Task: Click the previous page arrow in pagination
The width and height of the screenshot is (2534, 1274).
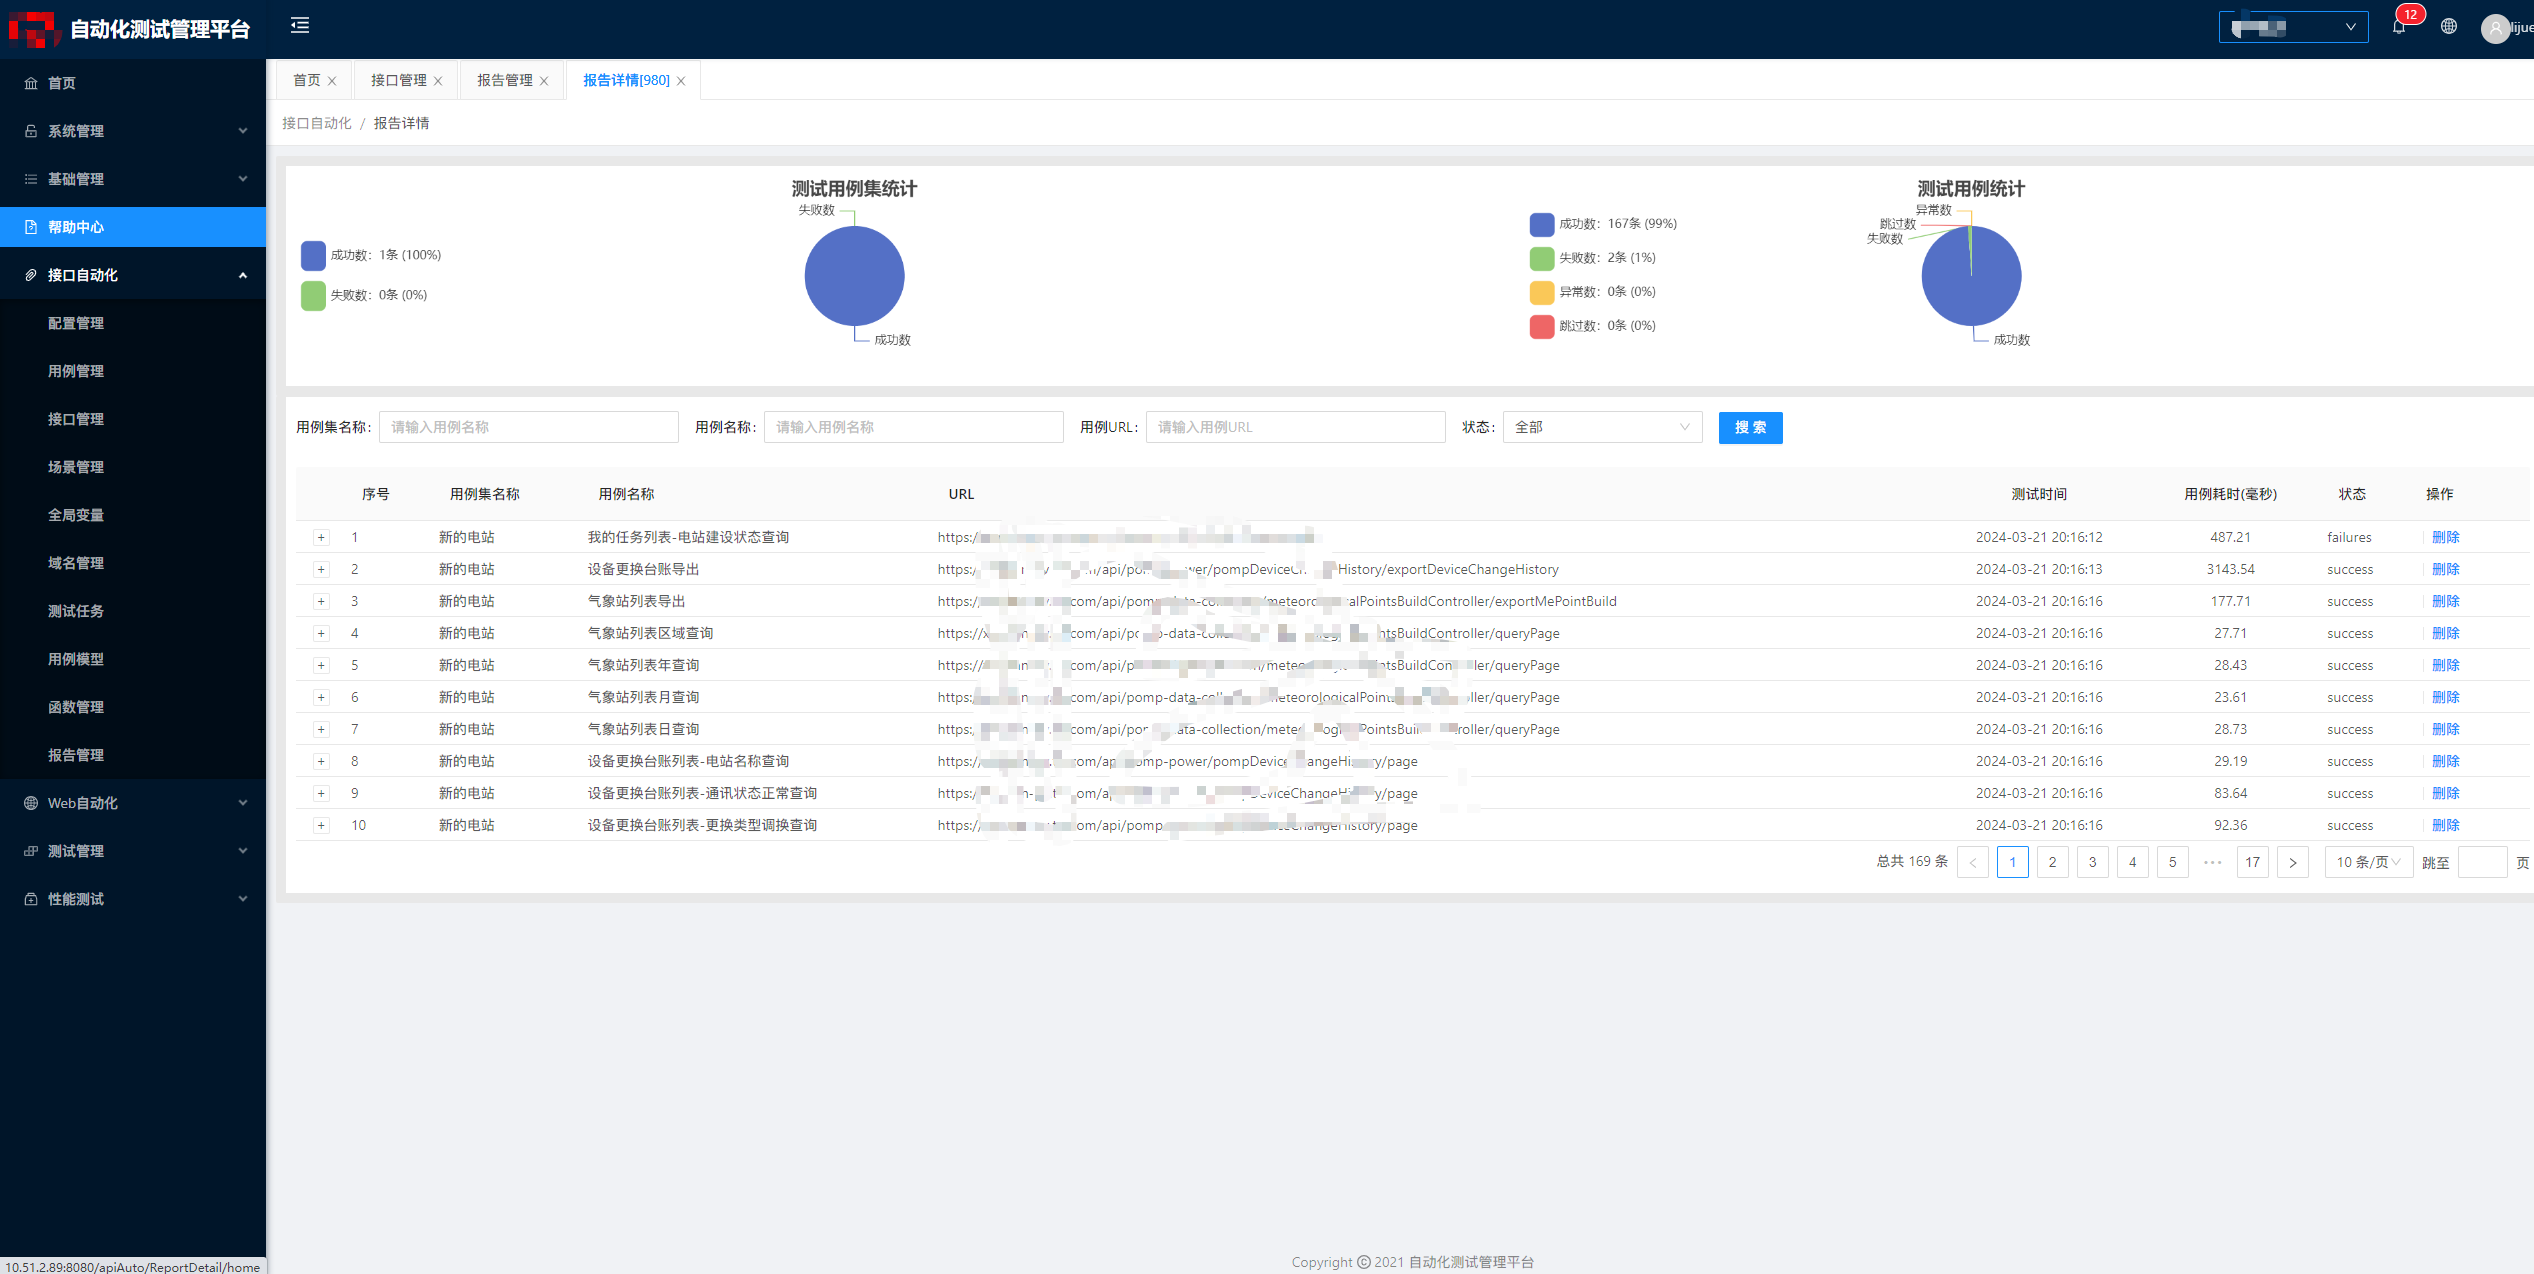Action: (x=1972, y=862)
